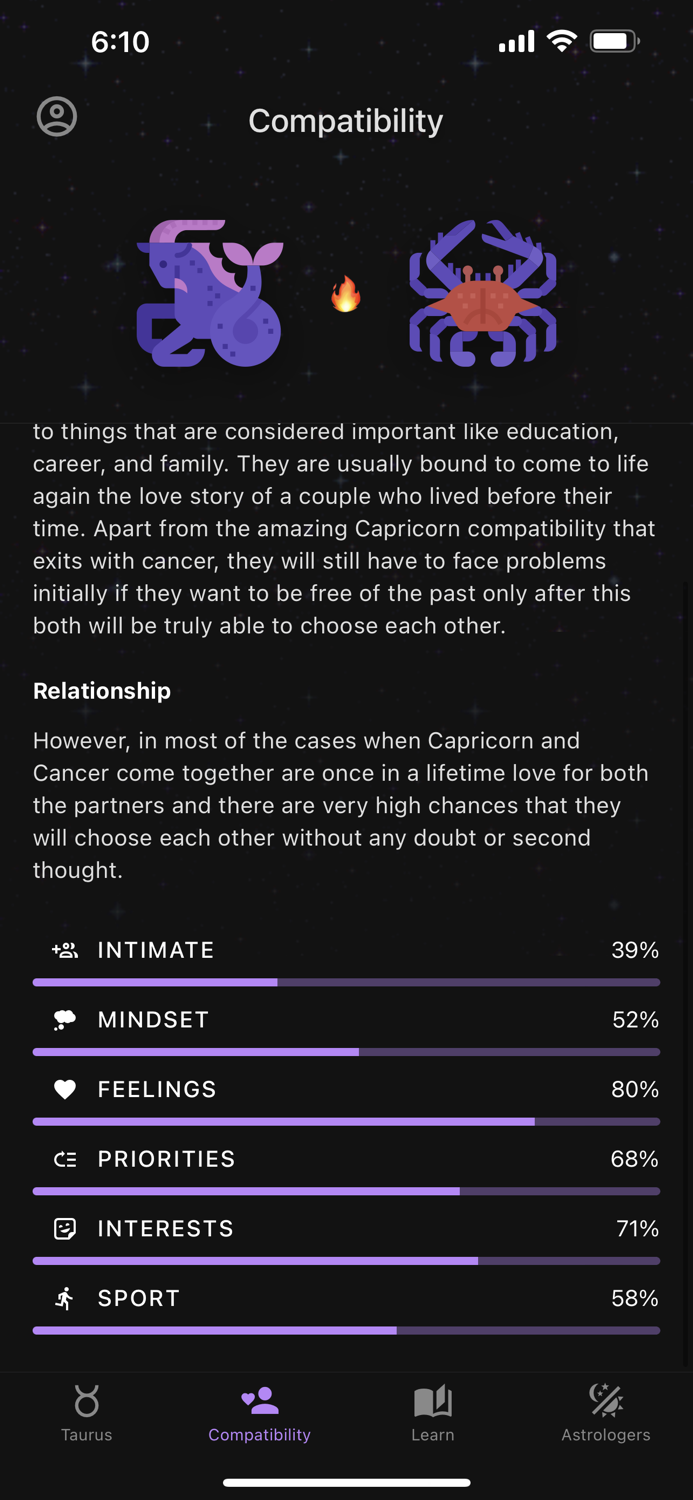Viewport: 693px width, 1500px height.
Task: Click the runner icon beside Sport
Action: (x=64, y=1298)
